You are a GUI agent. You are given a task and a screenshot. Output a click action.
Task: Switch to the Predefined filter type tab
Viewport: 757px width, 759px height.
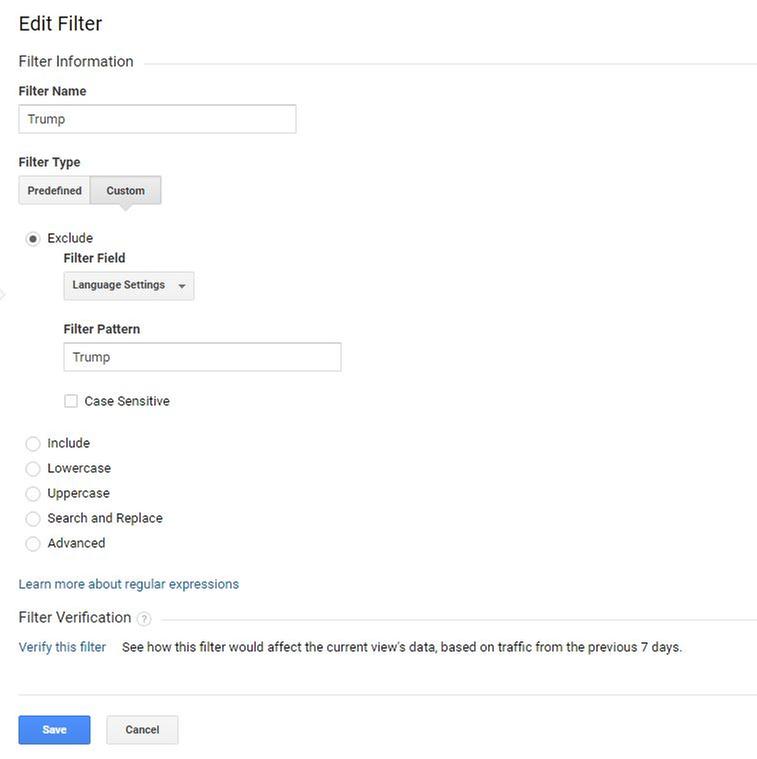coord(54,191)
